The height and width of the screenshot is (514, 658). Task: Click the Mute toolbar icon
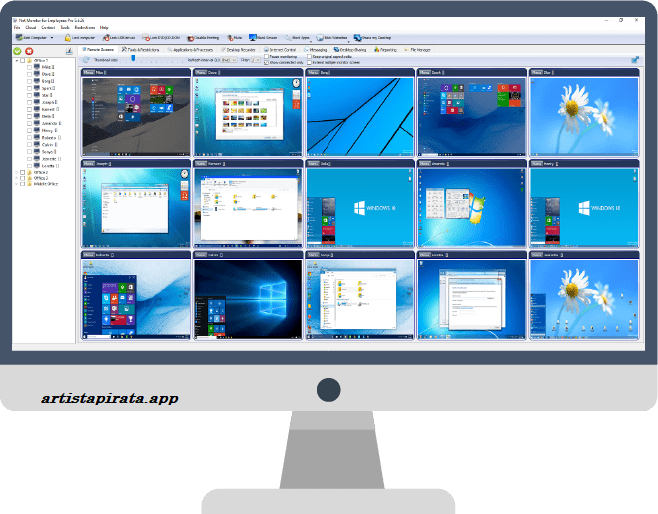point(230,38)
